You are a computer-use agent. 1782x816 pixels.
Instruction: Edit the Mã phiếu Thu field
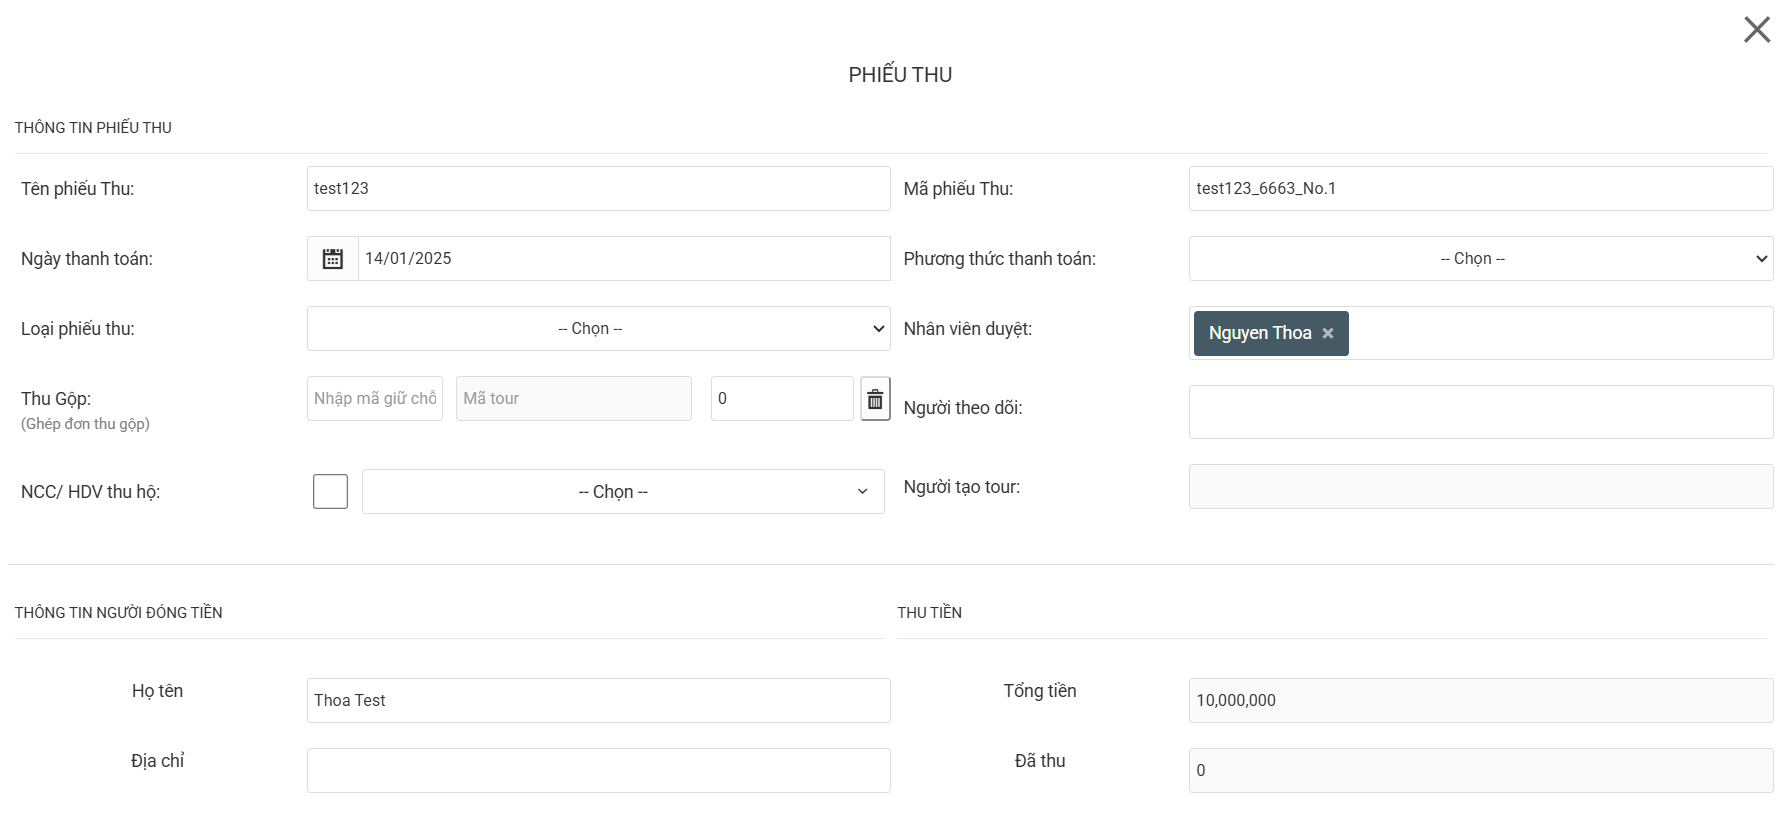(x=1480, y=189)
